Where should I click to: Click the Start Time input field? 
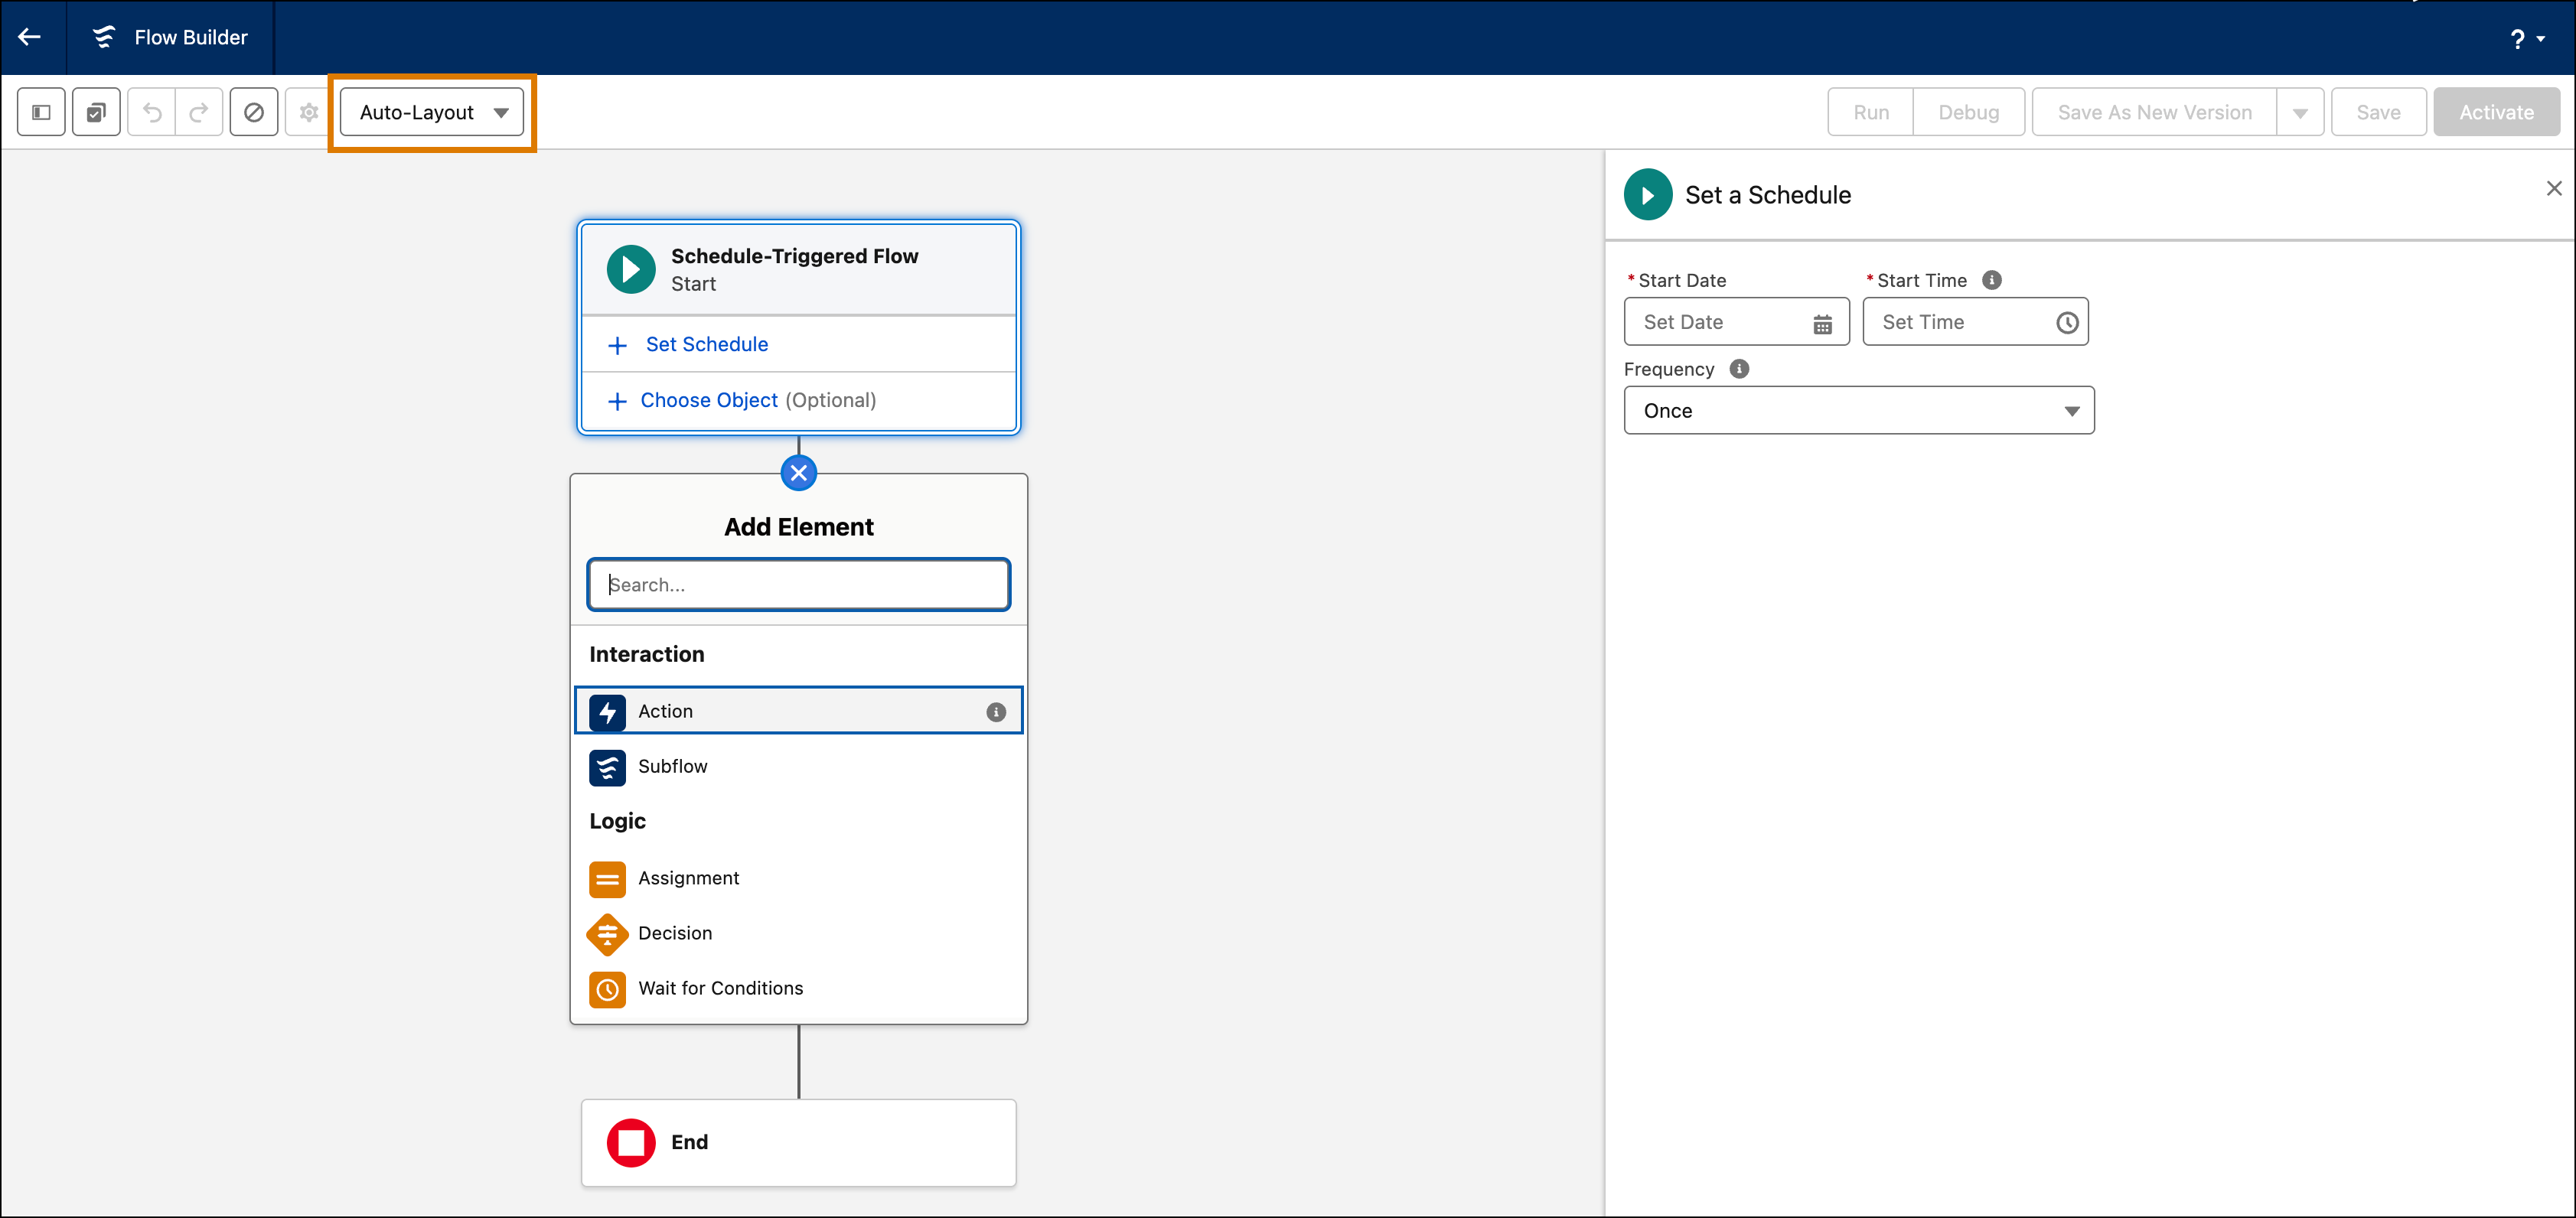coord(1975,322)
